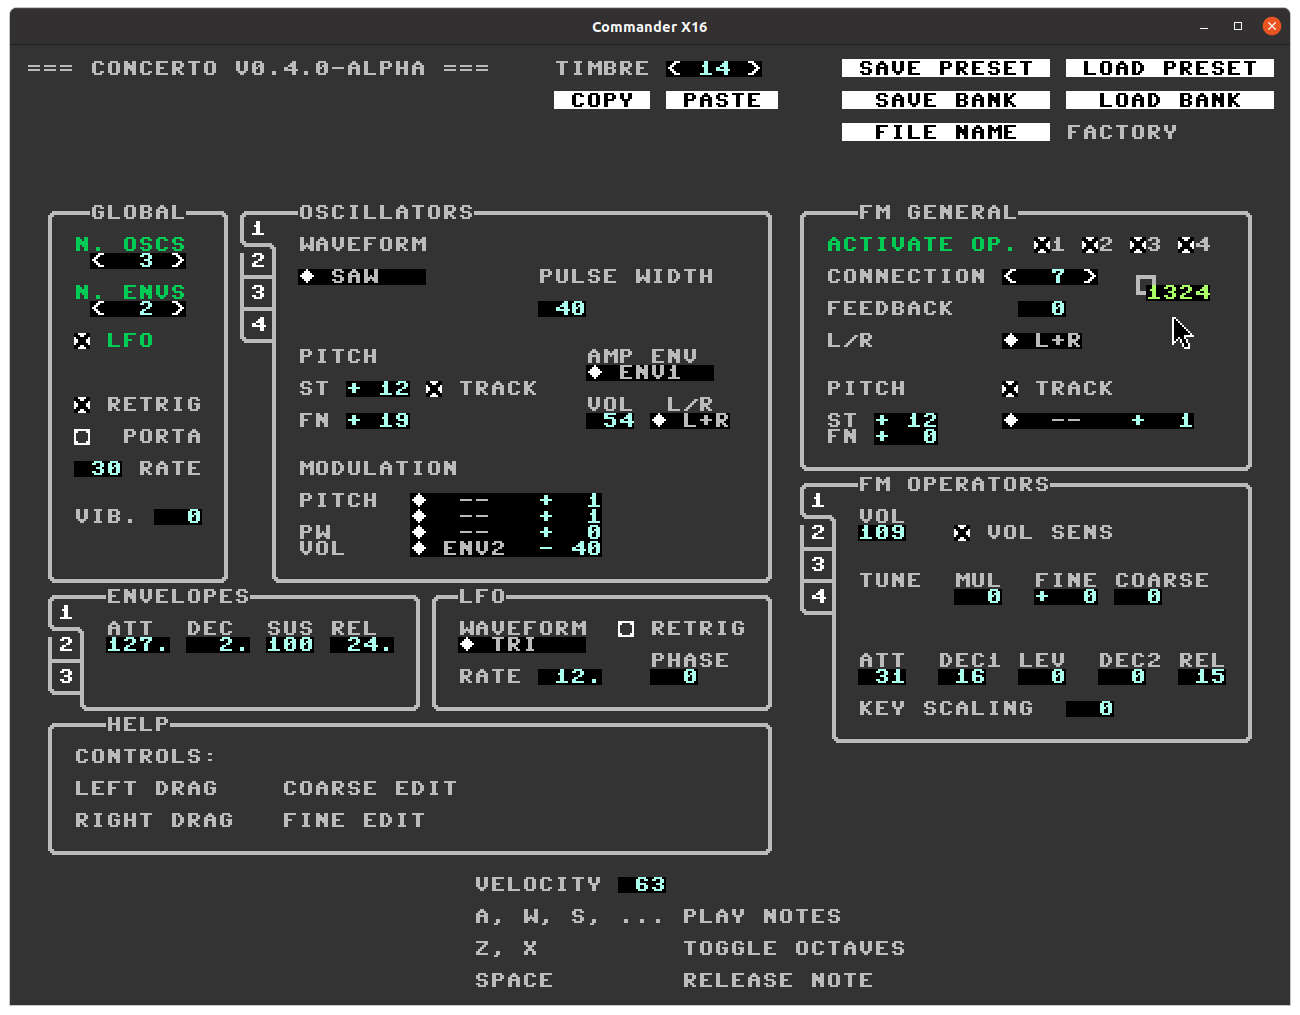Open FM general L/R dropdown
1300x1015 pixels.
coord(1042,340)
